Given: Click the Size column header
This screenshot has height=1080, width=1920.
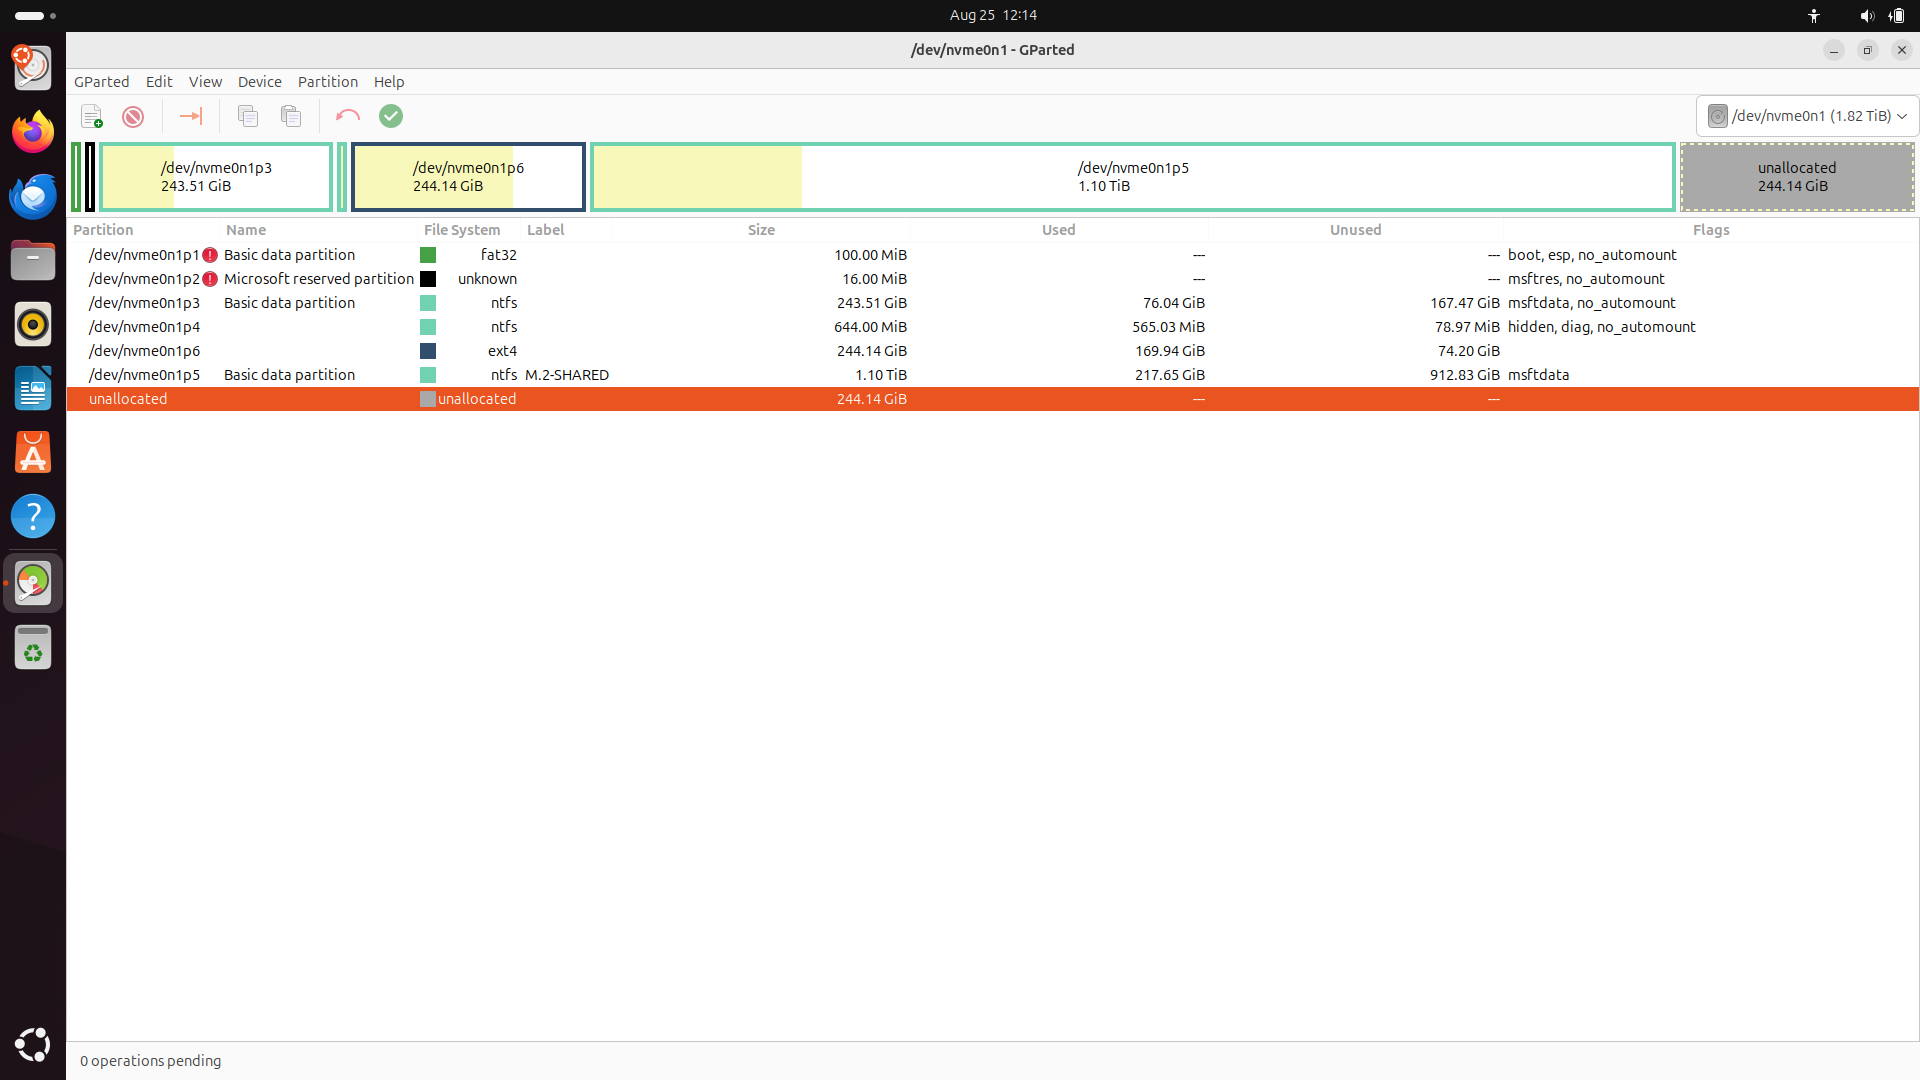Looking at the screenshot, I should (x=761, y=230).
